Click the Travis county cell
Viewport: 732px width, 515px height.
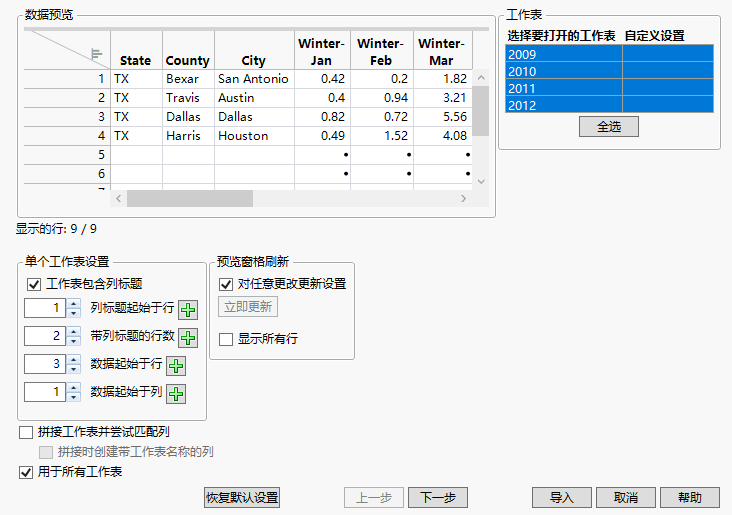tap(188, 98)
